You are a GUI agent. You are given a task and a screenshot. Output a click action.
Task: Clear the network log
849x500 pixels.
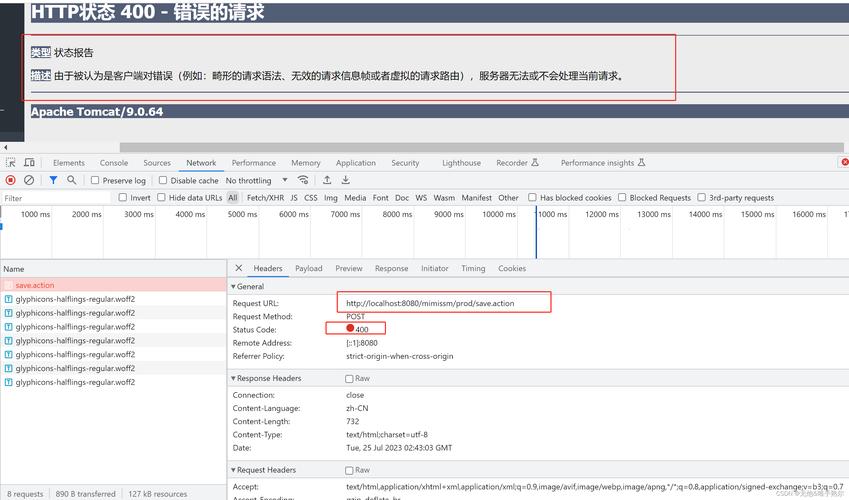[x=29, y=180]
